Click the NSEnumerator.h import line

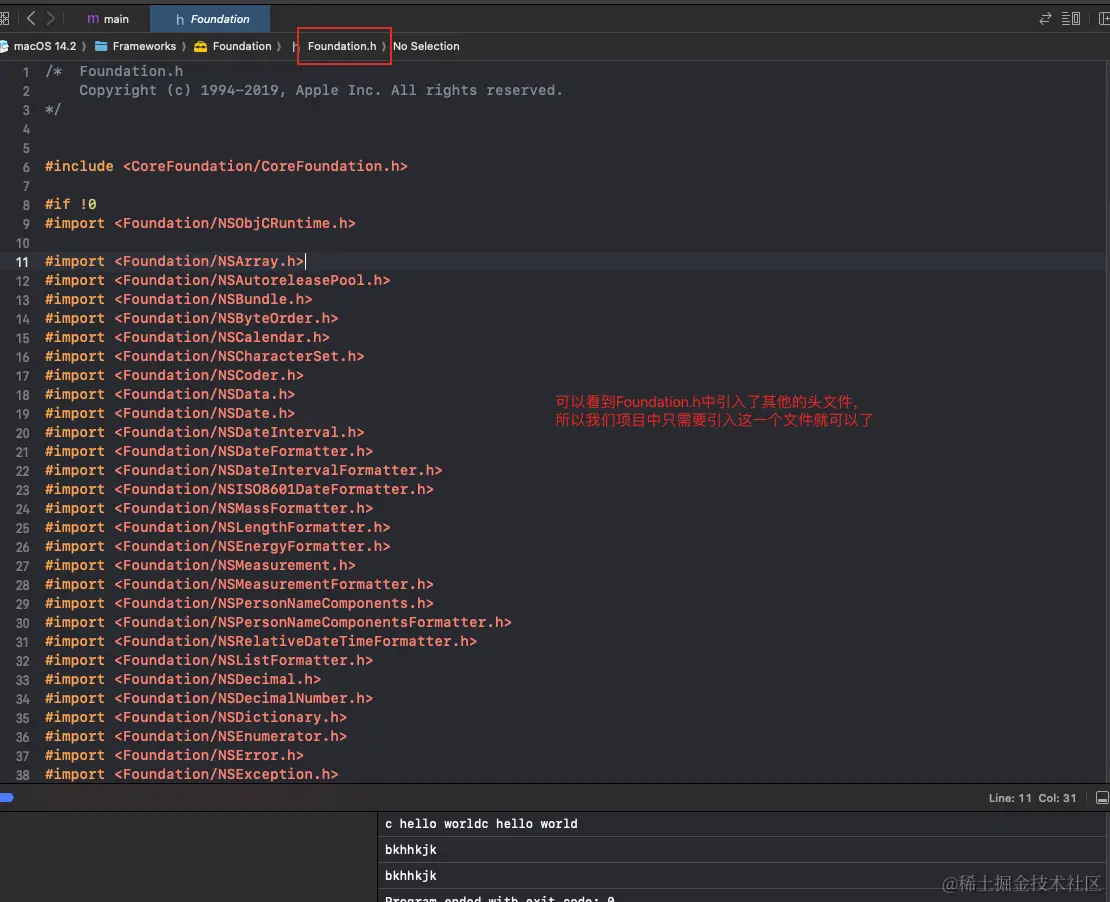pos(196,737)
